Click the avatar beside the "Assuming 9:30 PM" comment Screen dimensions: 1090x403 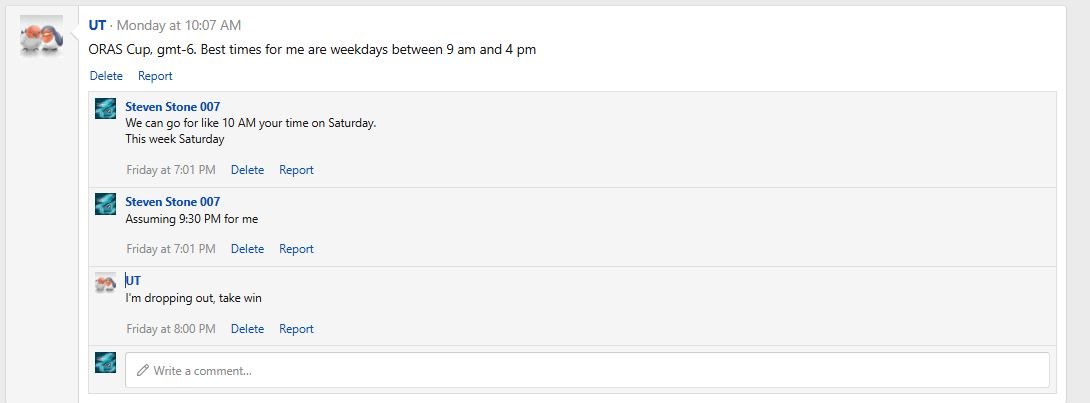pos(105,203)
